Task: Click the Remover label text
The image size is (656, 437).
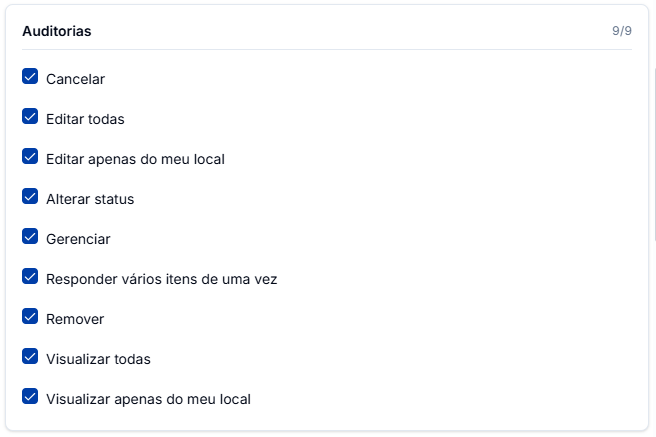Action: 75,319
